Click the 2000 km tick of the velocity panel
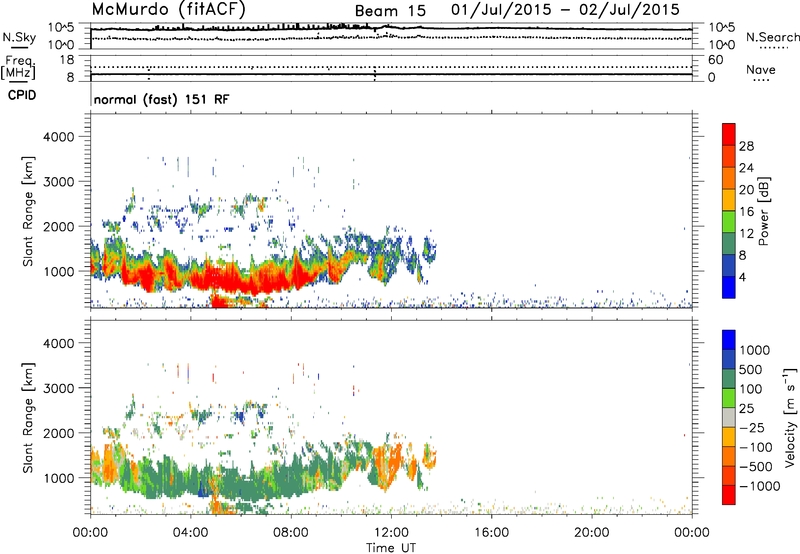Viewport: 800px width, 554px height. click(59, 433)
